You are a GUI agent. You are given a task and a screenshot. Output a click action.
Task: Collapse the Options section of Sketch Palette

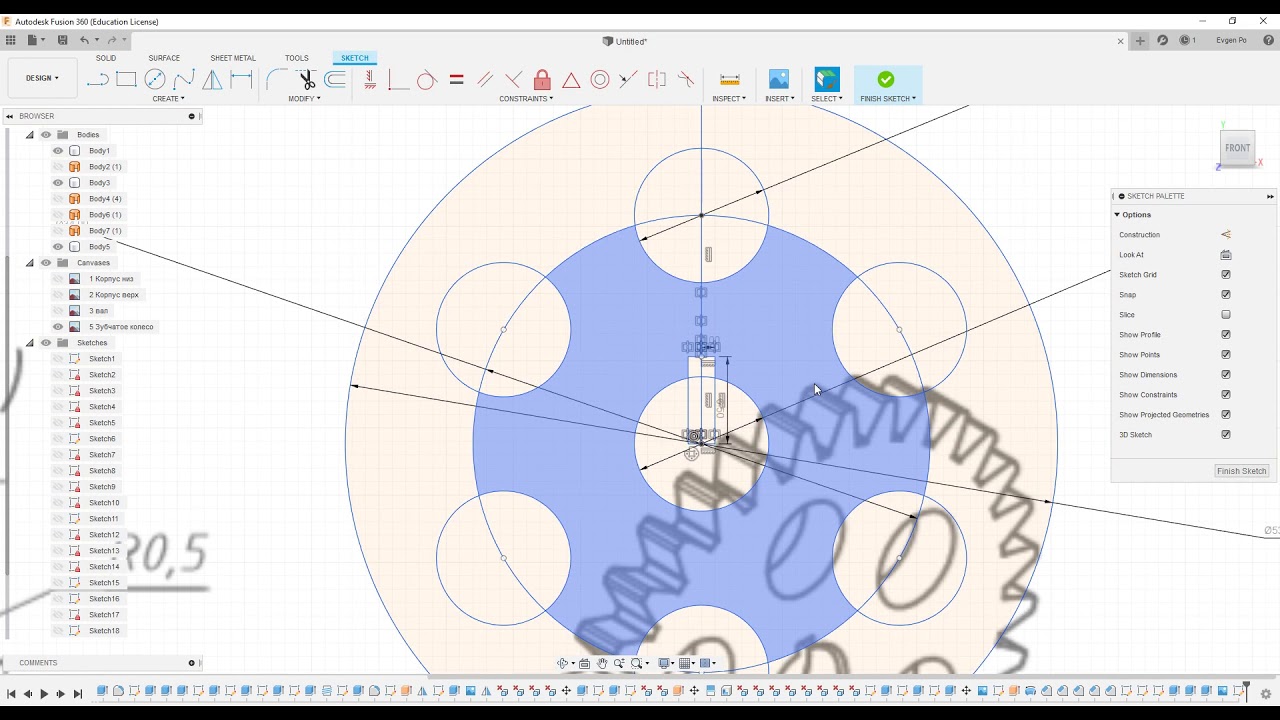point(1117,215)
